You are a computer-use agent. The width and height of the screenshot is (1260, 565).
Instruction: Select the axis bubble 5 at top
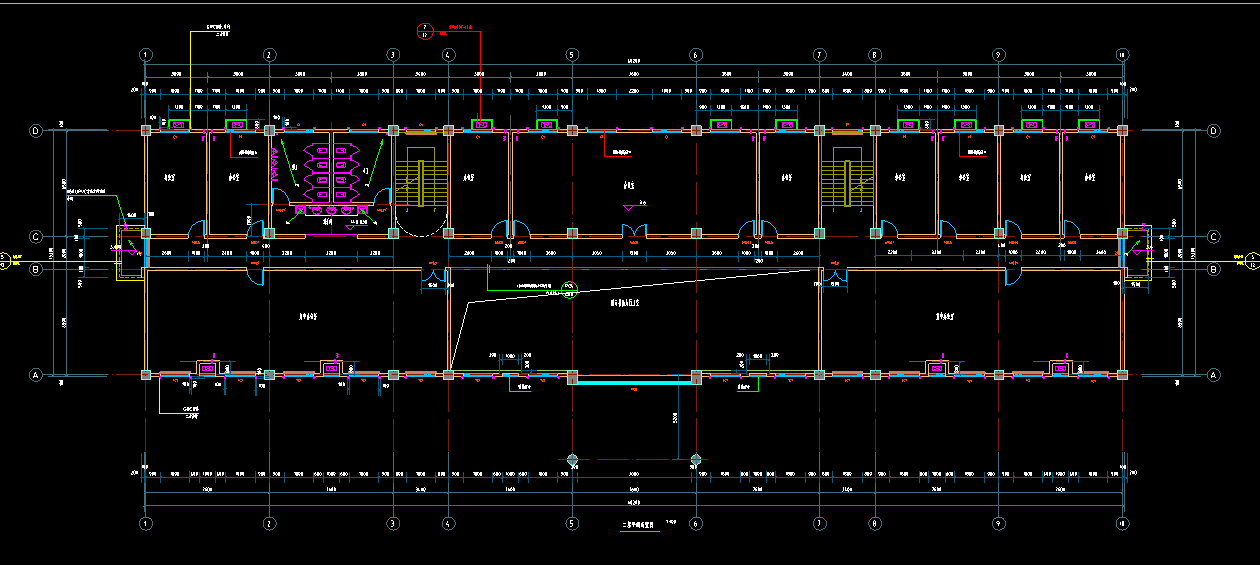click(x=571, y=54)
